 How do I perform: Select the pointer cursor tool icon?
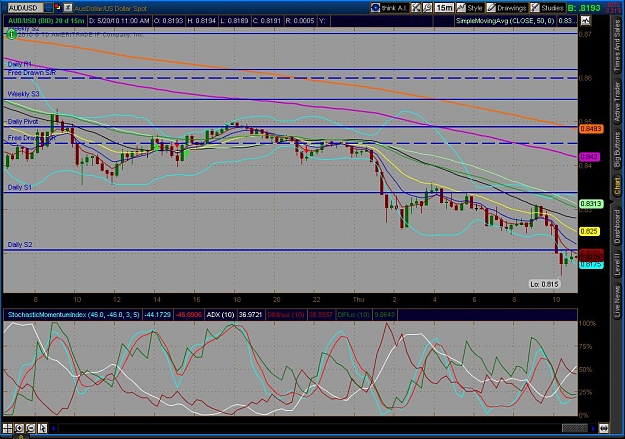[42, 428]
